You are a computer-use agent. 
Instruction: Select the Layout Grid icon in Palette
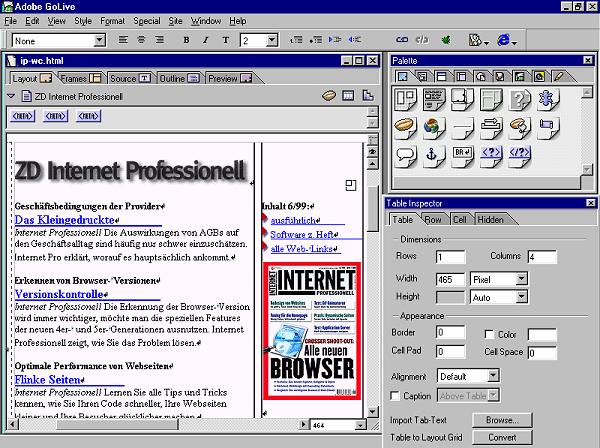tap(405, 99)
